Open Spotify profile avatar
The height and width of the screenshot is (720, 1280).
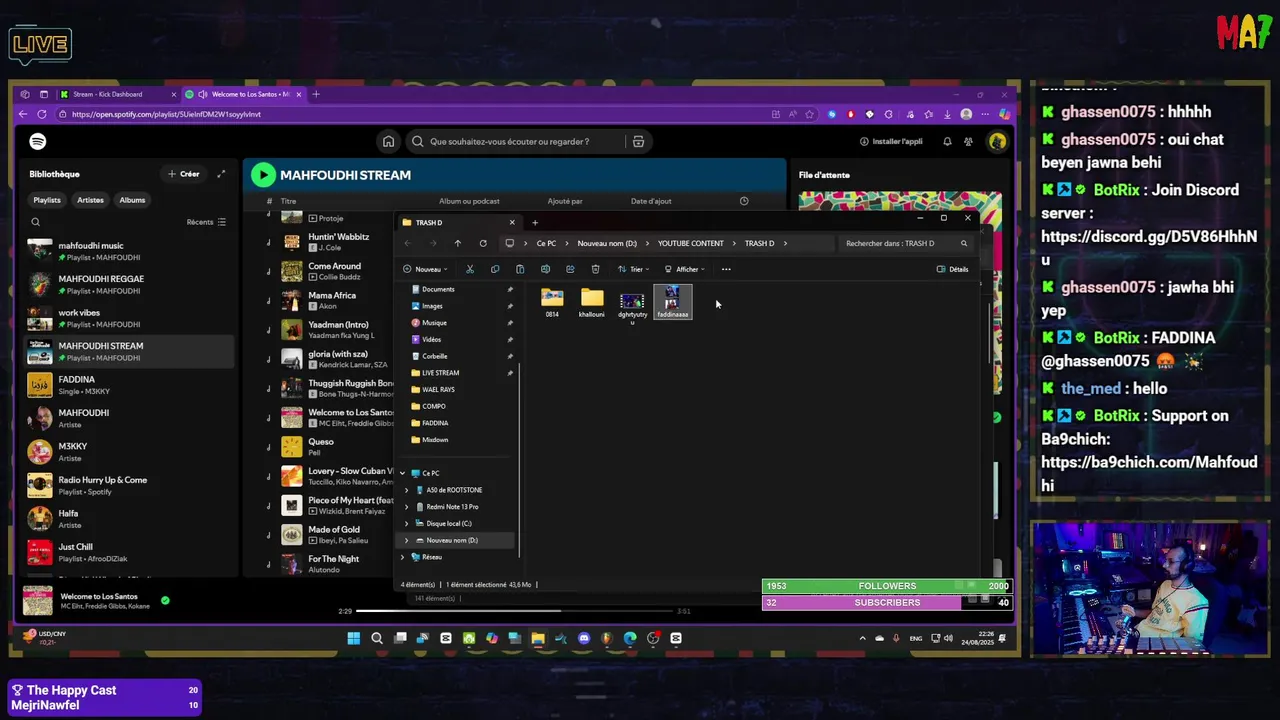click(997, 141)
